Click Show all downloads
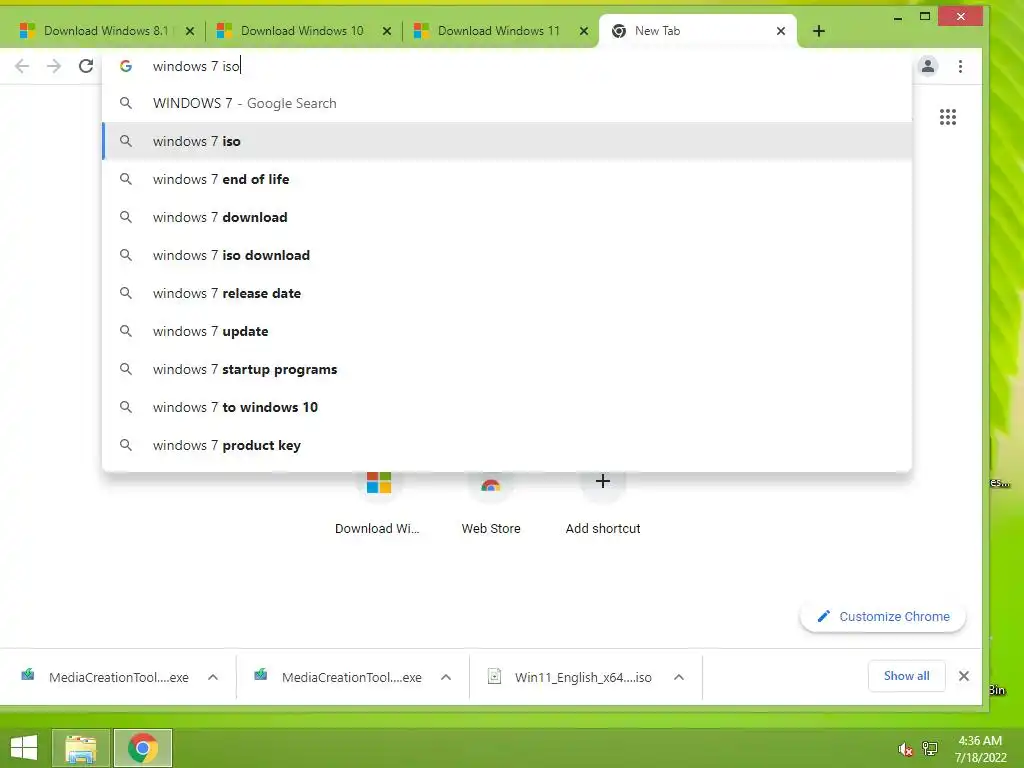Screen dimensions: 1024x768 pos(906,676)
